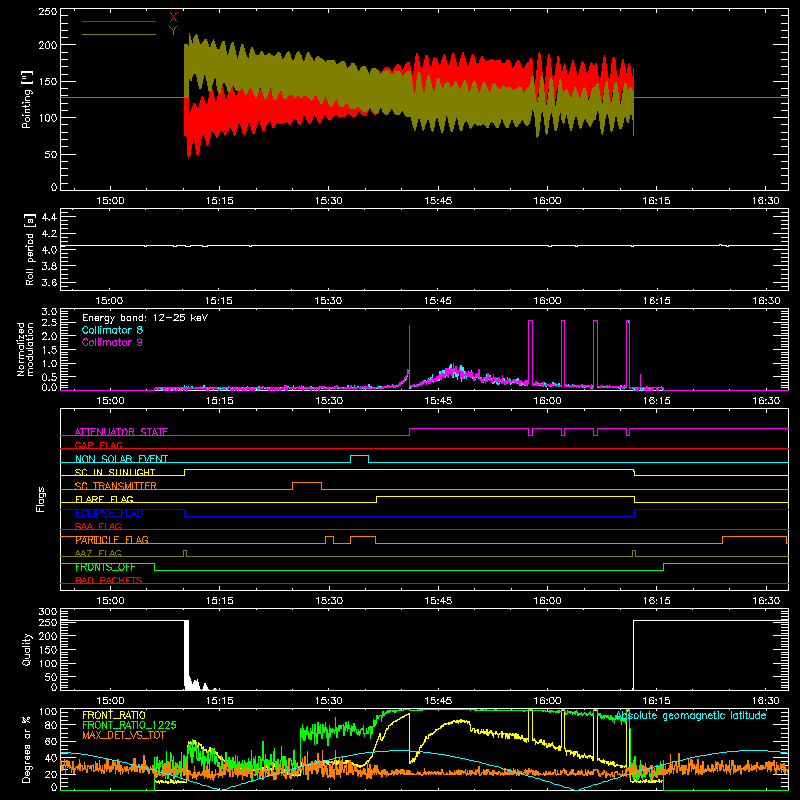
Task: Click the NON_SOLAR_EVENT flag label
Action: (121, 459)
